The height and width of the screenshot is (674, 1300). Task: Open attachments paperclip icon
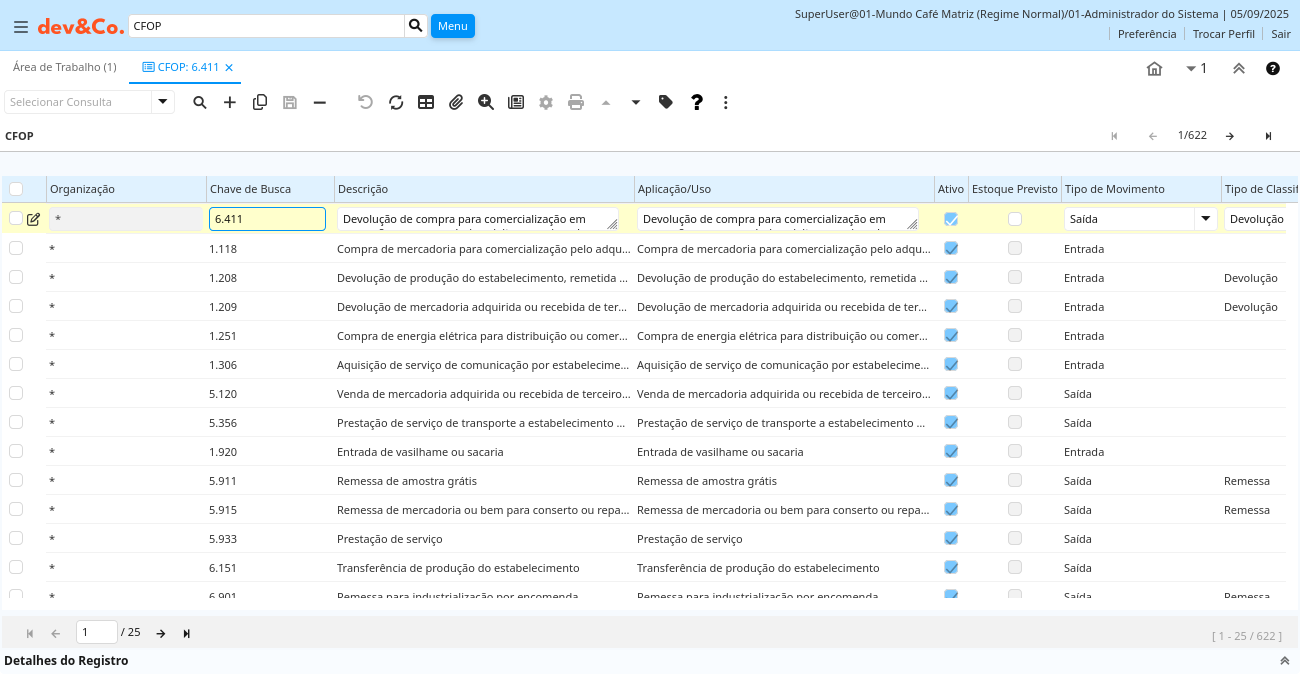pos(456,102)
